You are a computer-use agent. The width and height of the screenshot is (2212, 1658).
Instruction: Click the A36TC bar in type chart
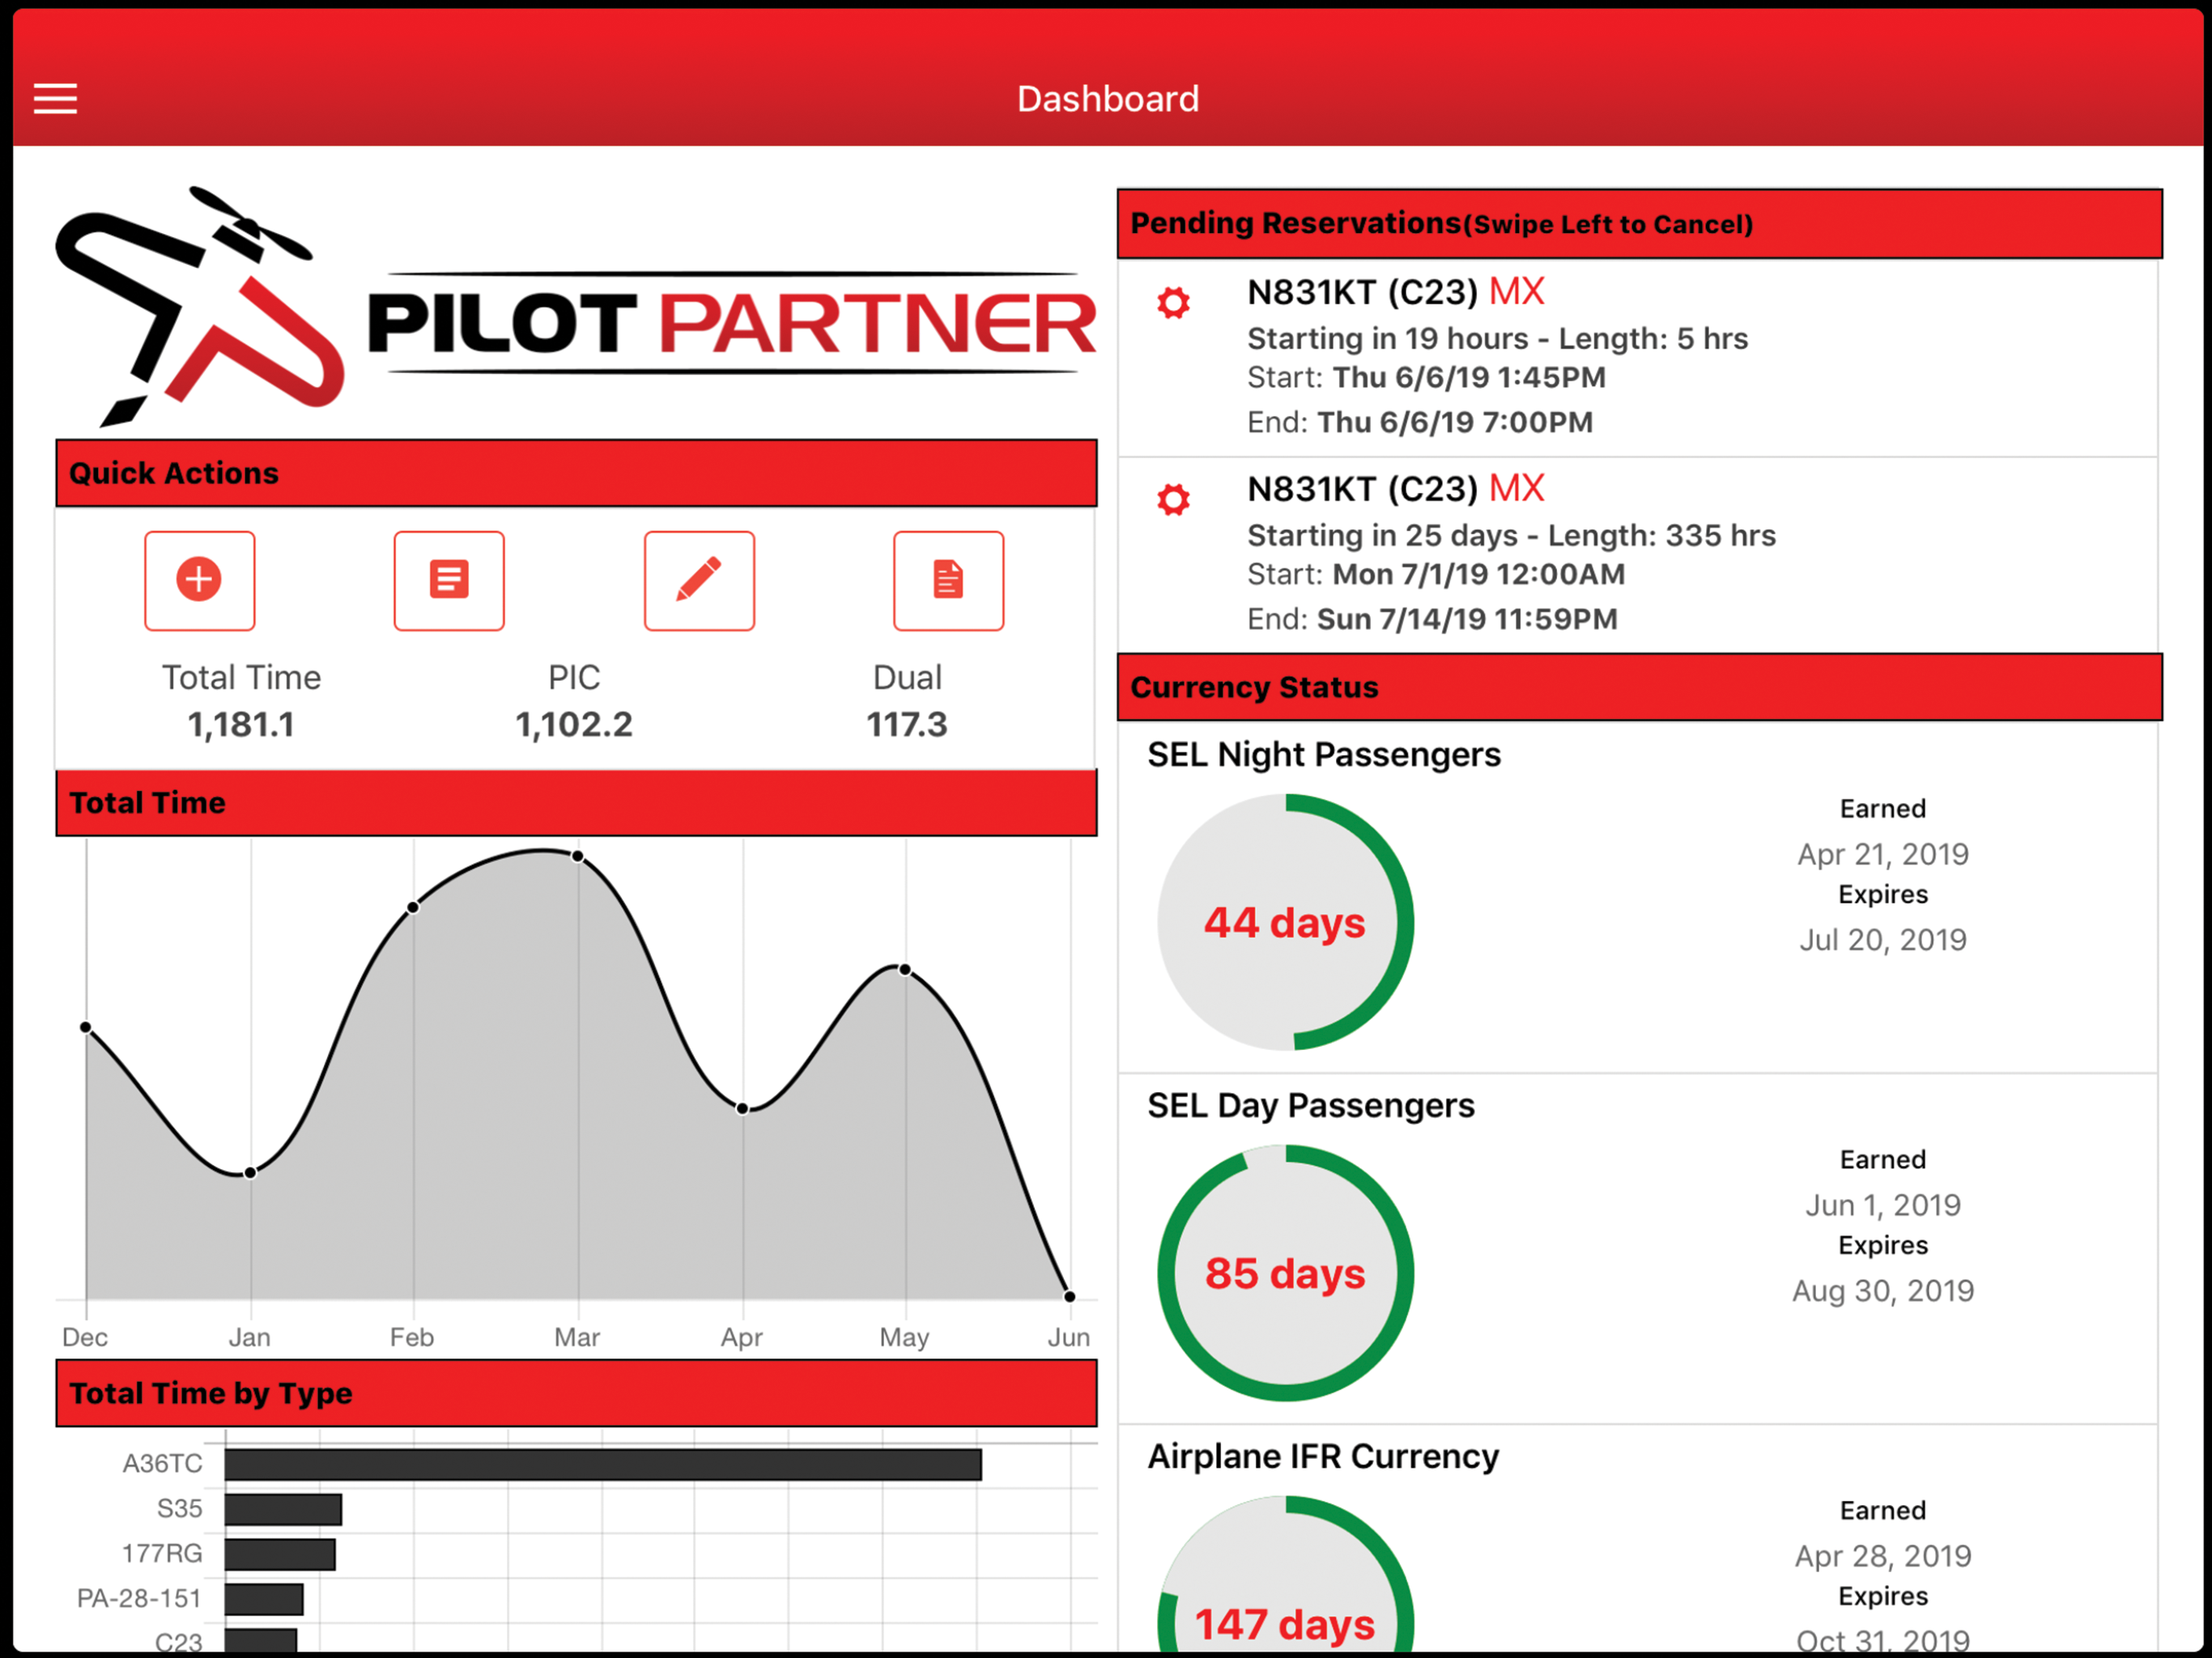(x=603, y=1464)
